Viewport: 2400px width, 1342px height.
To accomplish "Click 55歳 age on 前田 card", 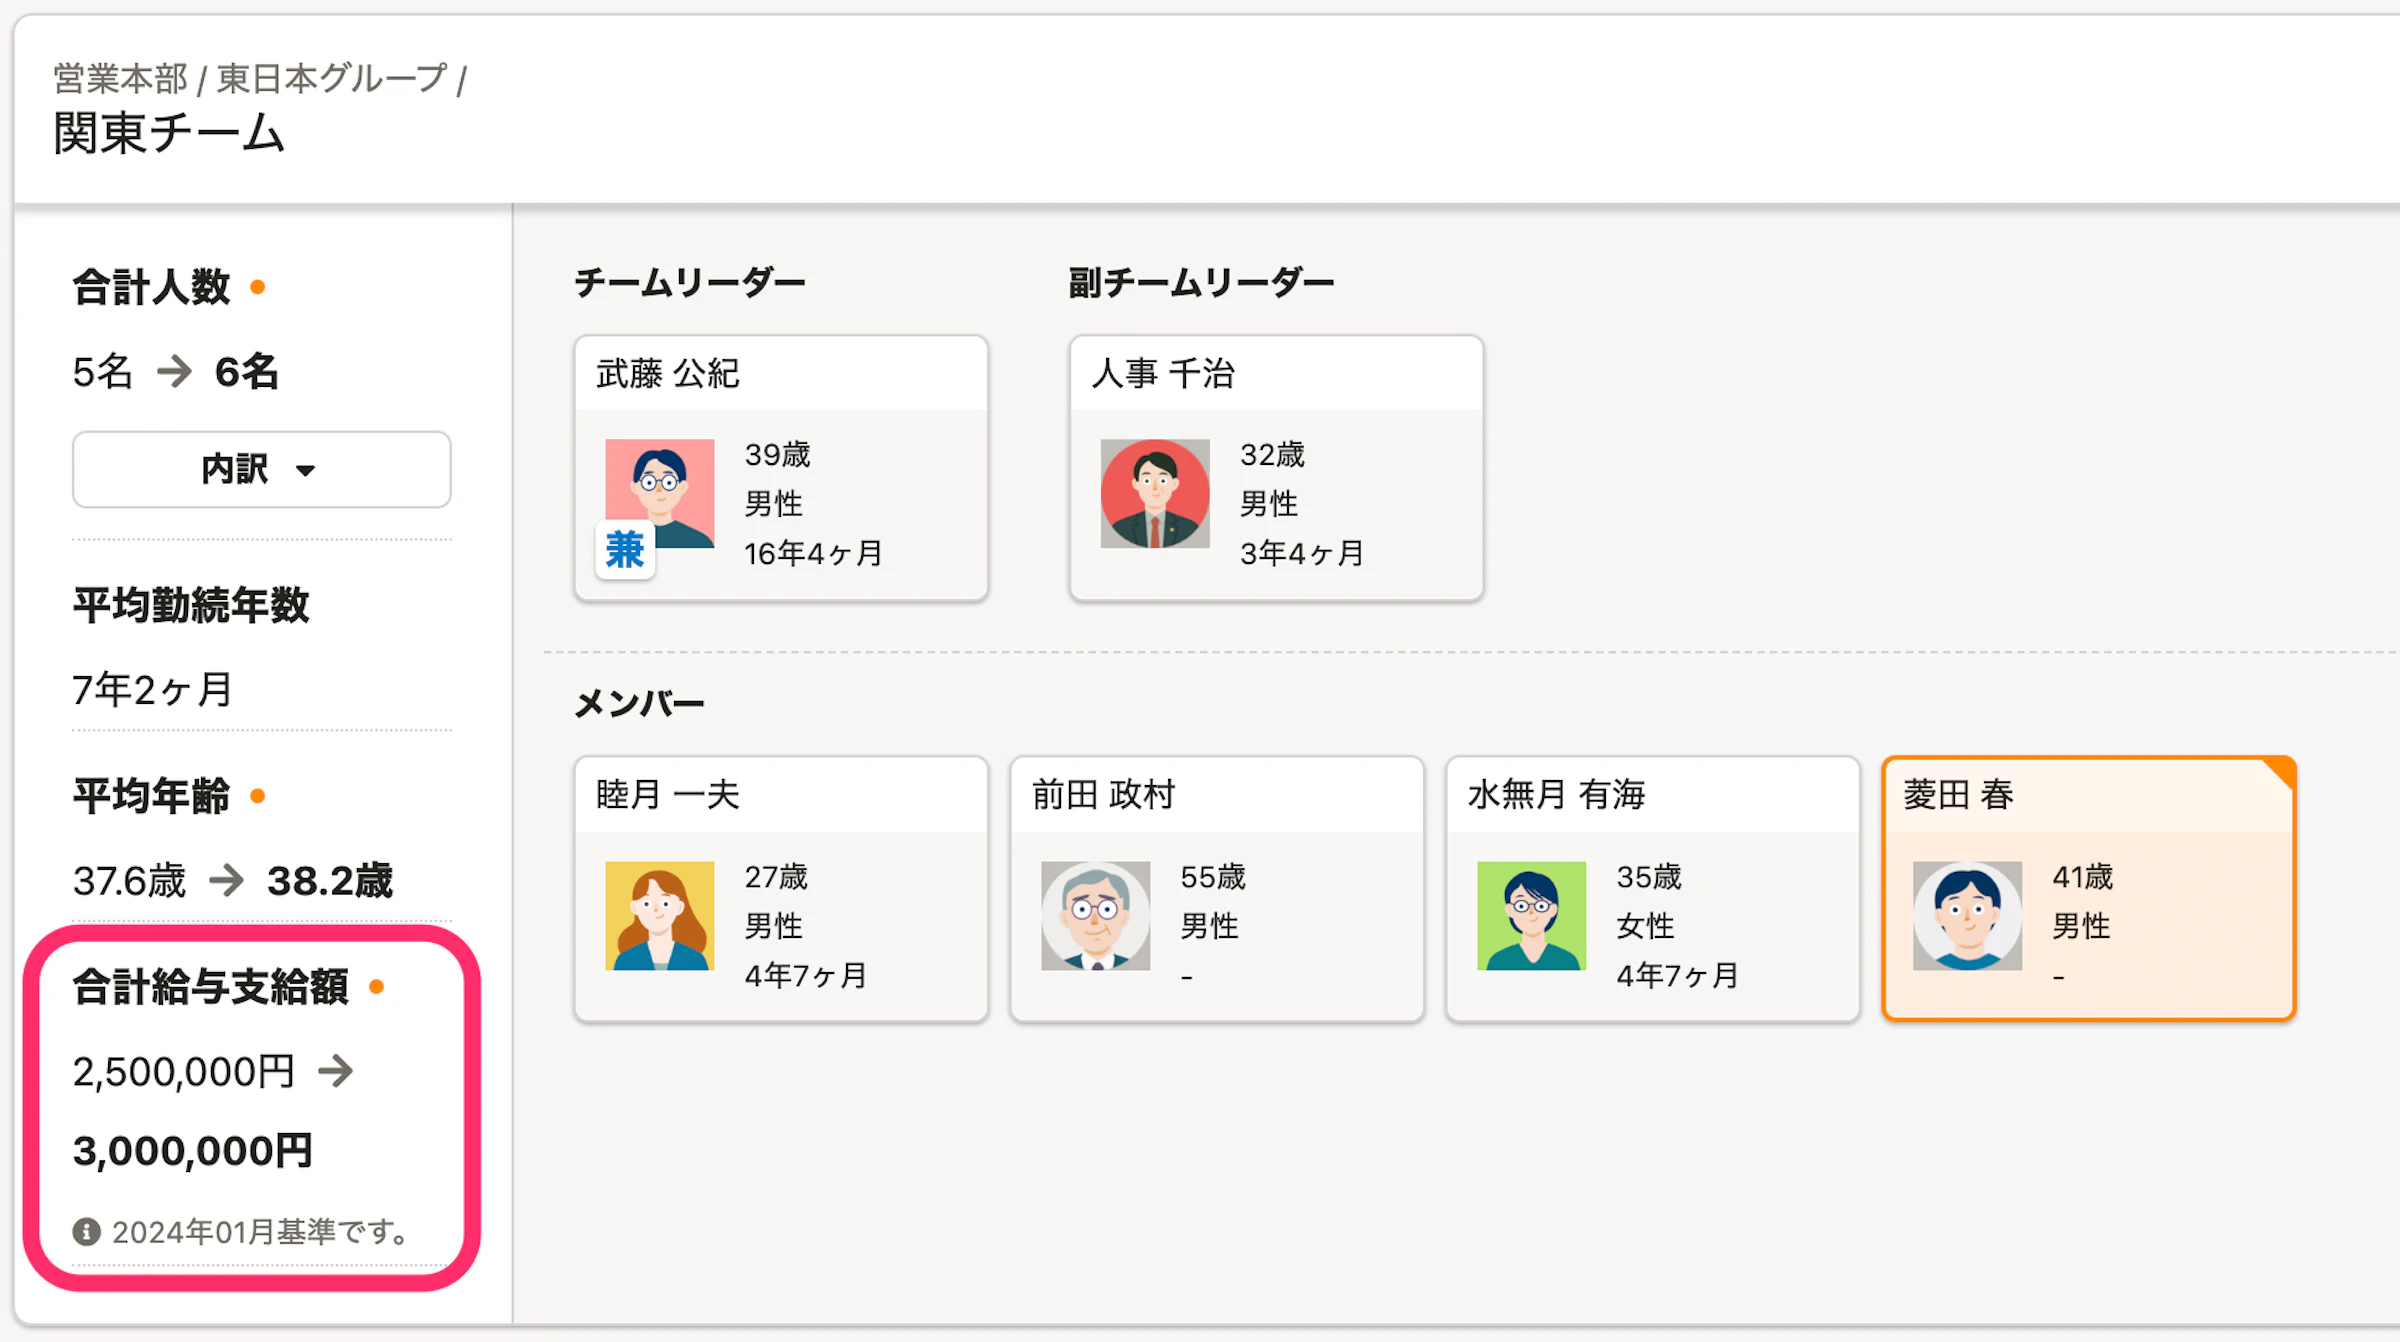I will (x=1213, y=877).
